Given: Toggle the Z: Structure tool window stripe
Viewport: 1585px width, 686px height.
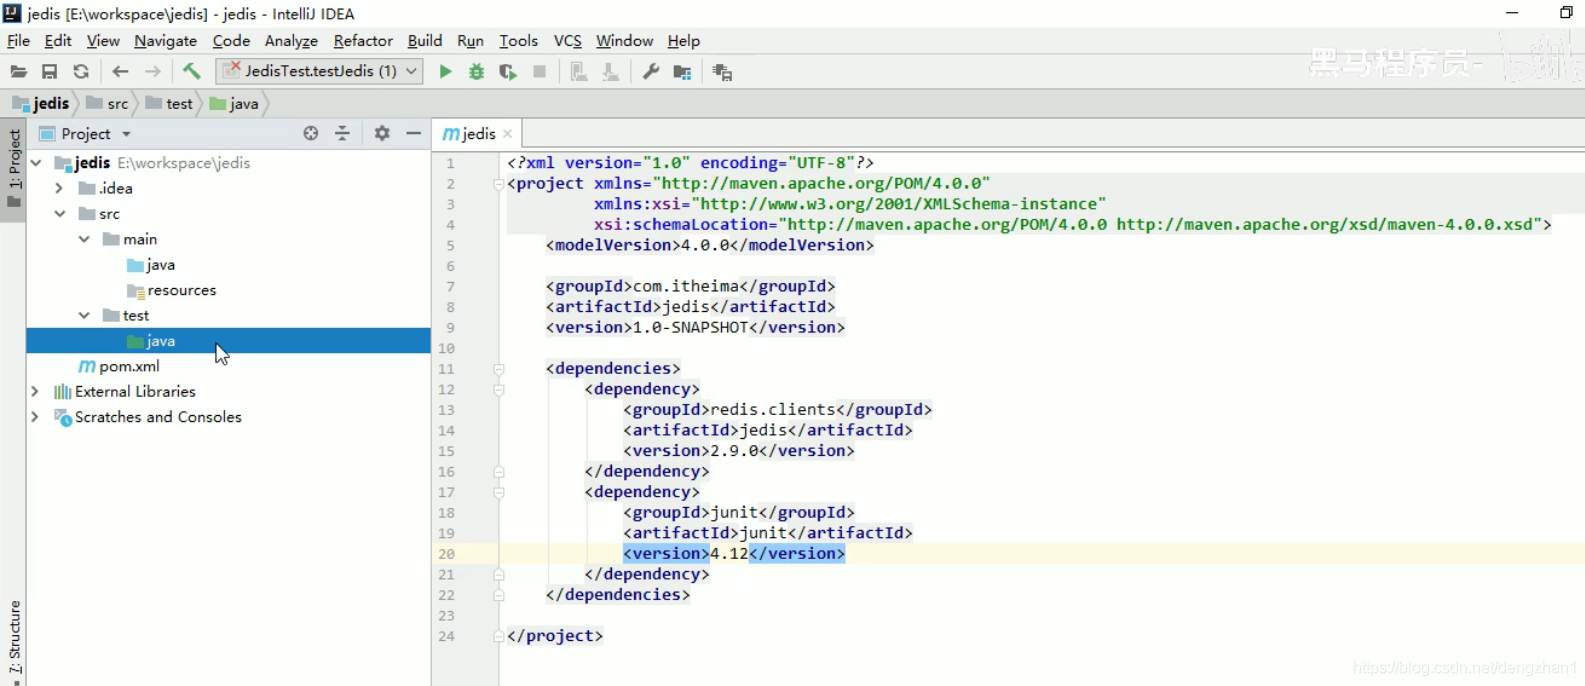Looking at the screenshot, I should pos(14,637).
